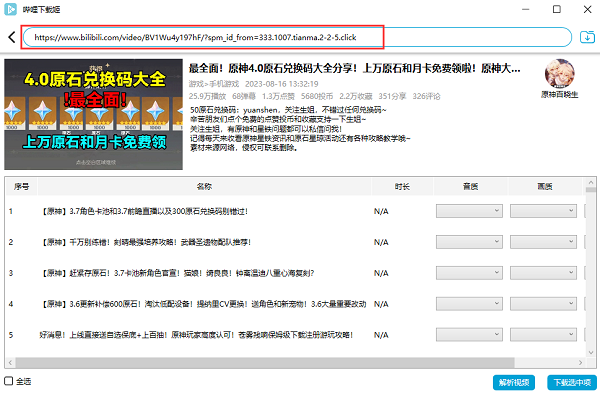Click the vertical scrollbar up arrow
This screenshot has width=600, height=397.
tap(591, 183)
